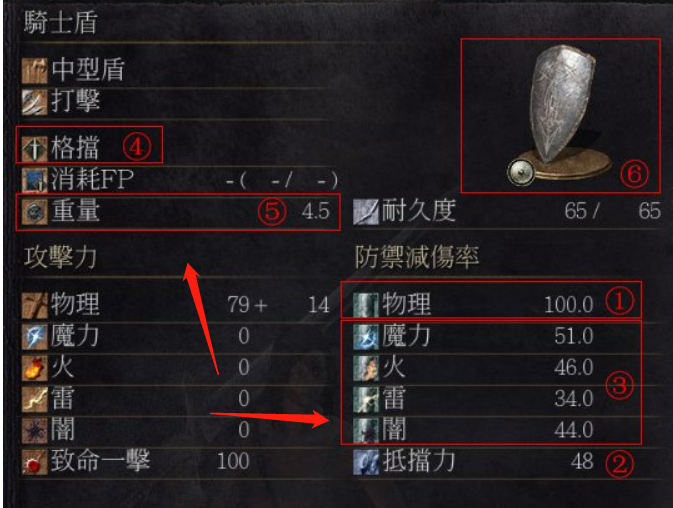Image resolution: width=673 pixels, height=508 pixels.
Task: Click the 闇 dark attack icon
Action: (34, 430)
